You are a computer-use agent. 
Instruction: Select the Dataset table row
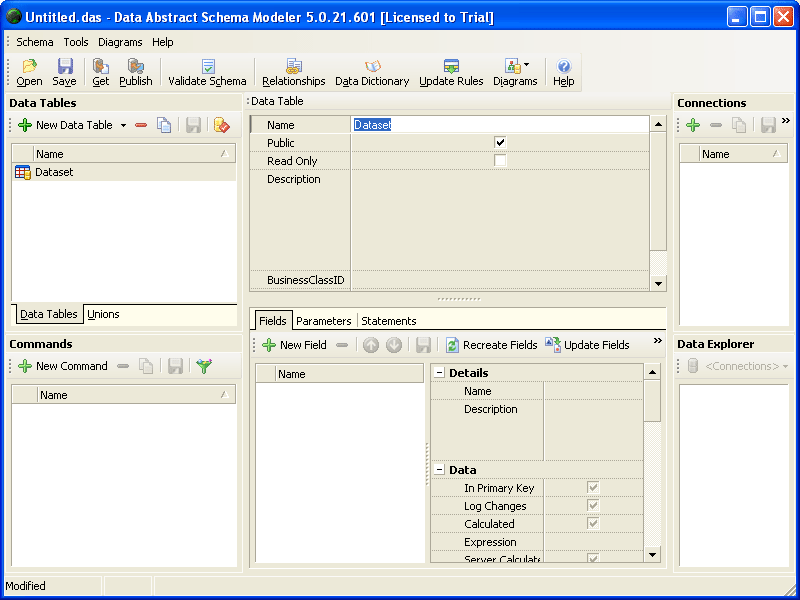coord(124,172)
